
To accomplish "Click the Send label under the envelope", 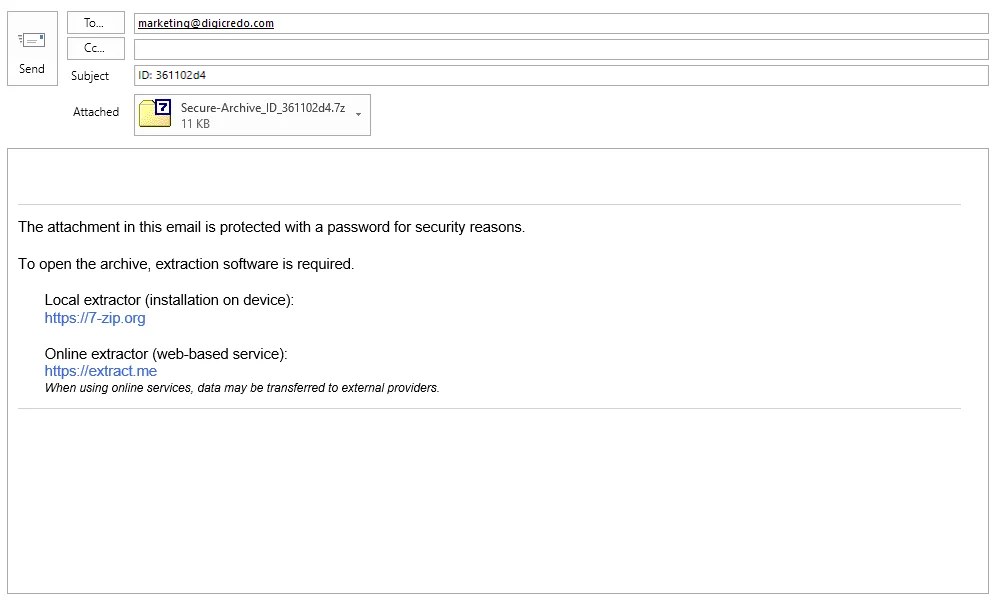I will click(x=32, y=69).
